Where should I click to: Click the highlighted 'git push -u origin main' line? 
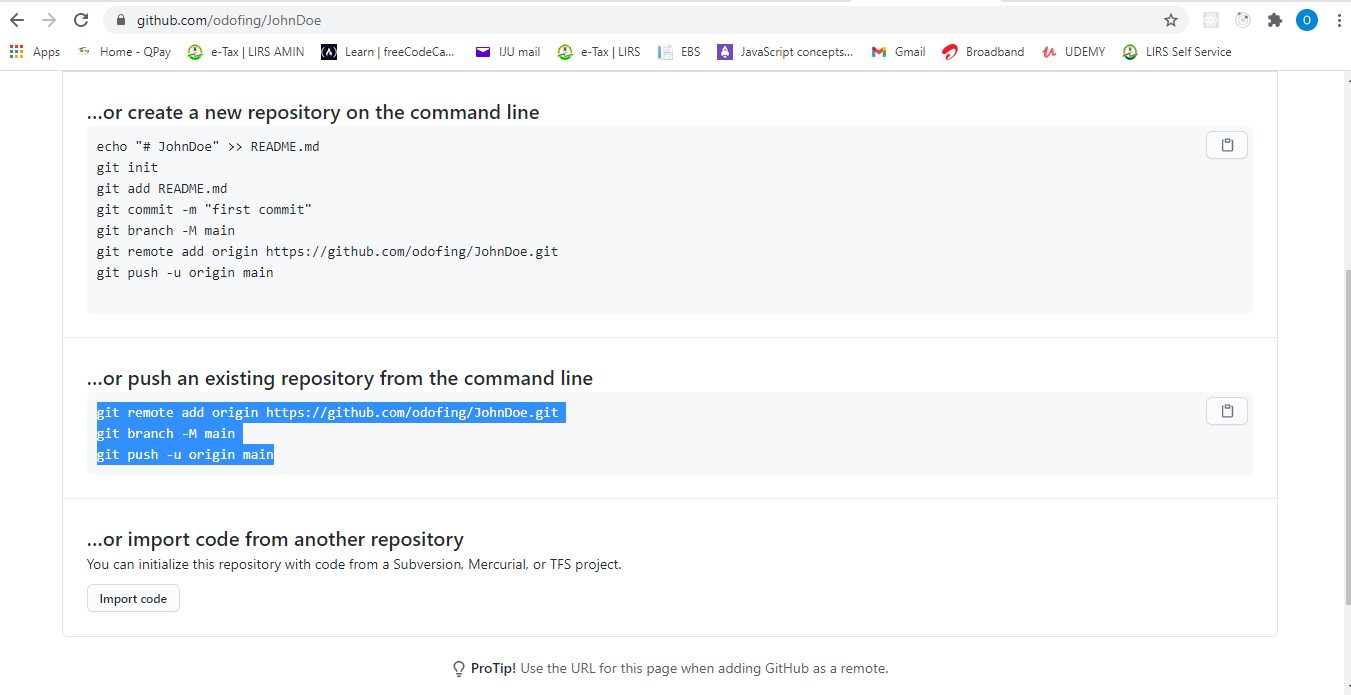click(185, 454)
